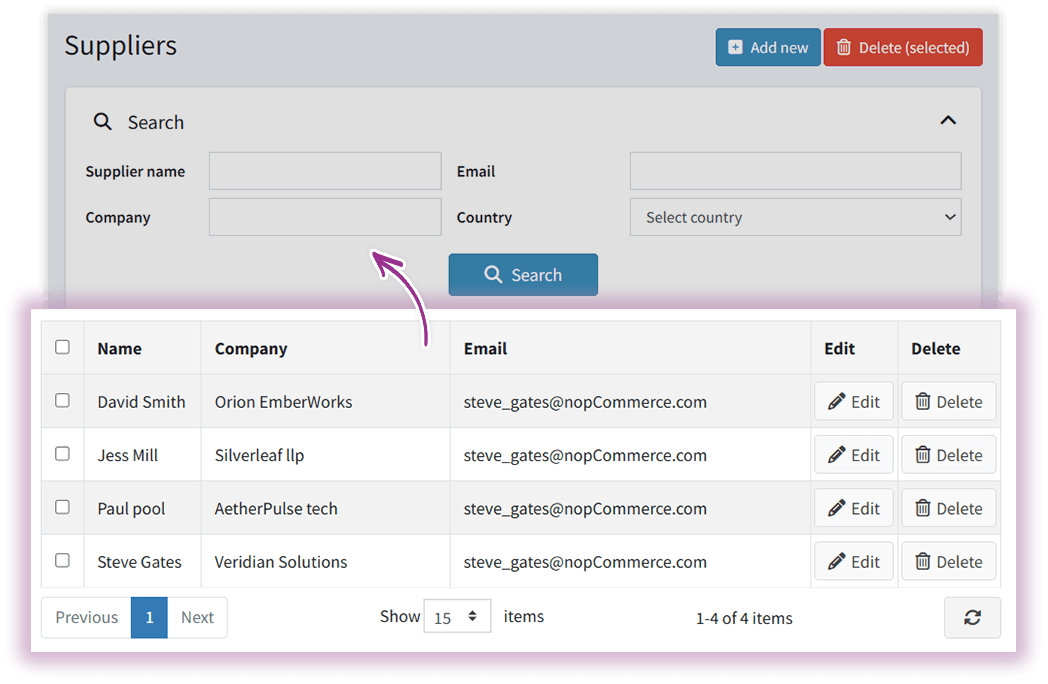Check the checkbox next to Steve Gates
The image size is (1048, 684).
point(62,561)
